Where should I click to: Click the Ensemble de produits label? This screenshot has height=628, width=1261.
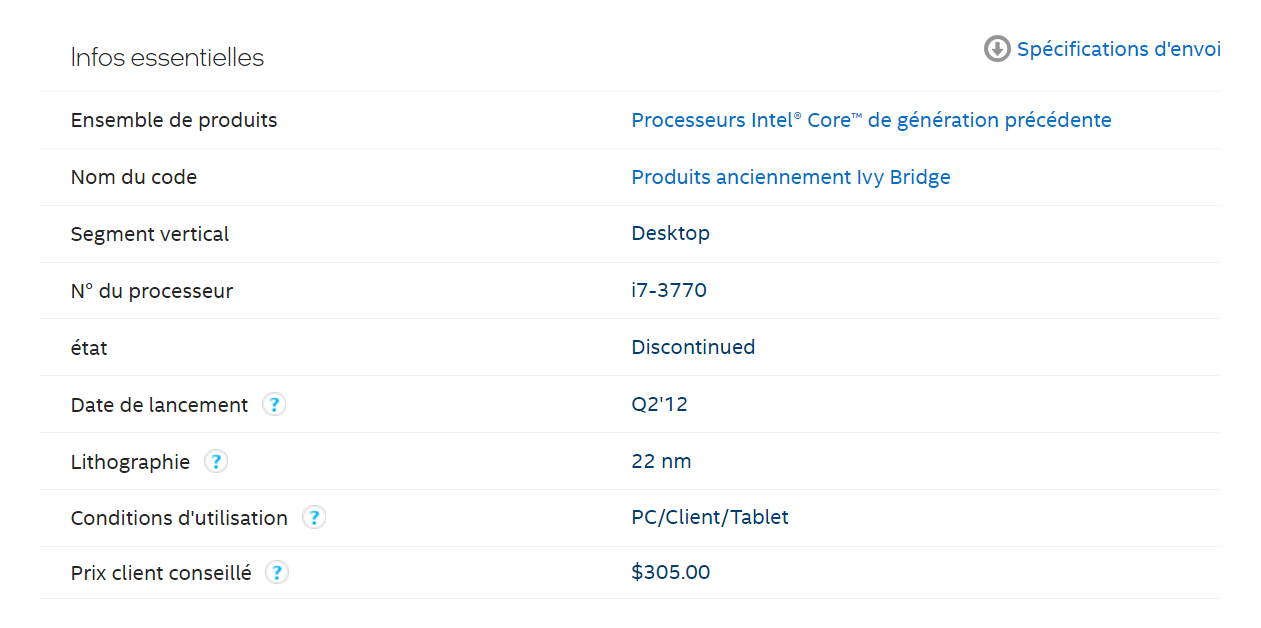[x=174, y=120]
